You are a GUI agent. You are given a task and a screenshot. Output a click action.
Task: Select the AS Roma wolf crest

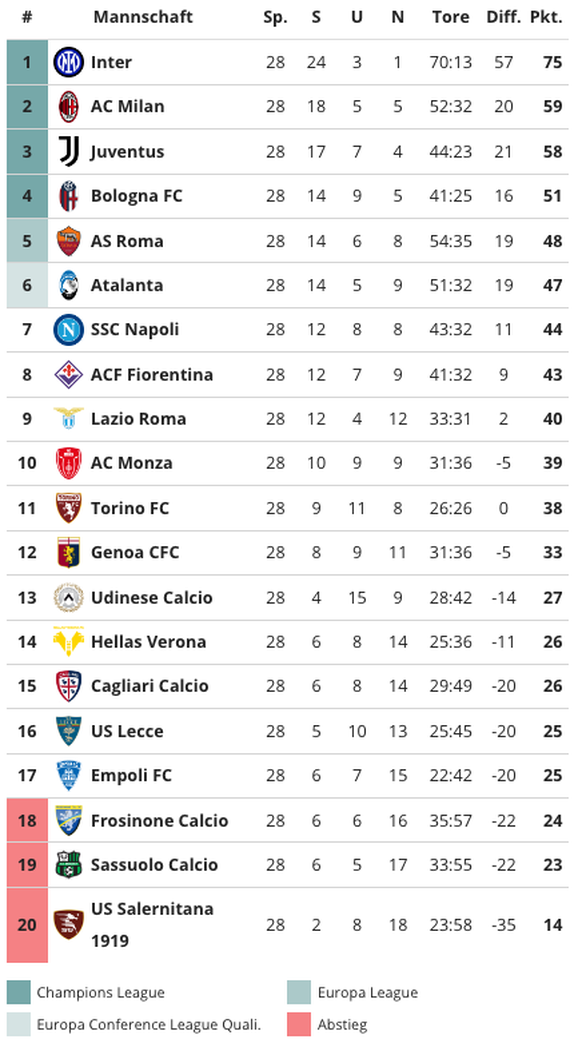tap(69, 241)
